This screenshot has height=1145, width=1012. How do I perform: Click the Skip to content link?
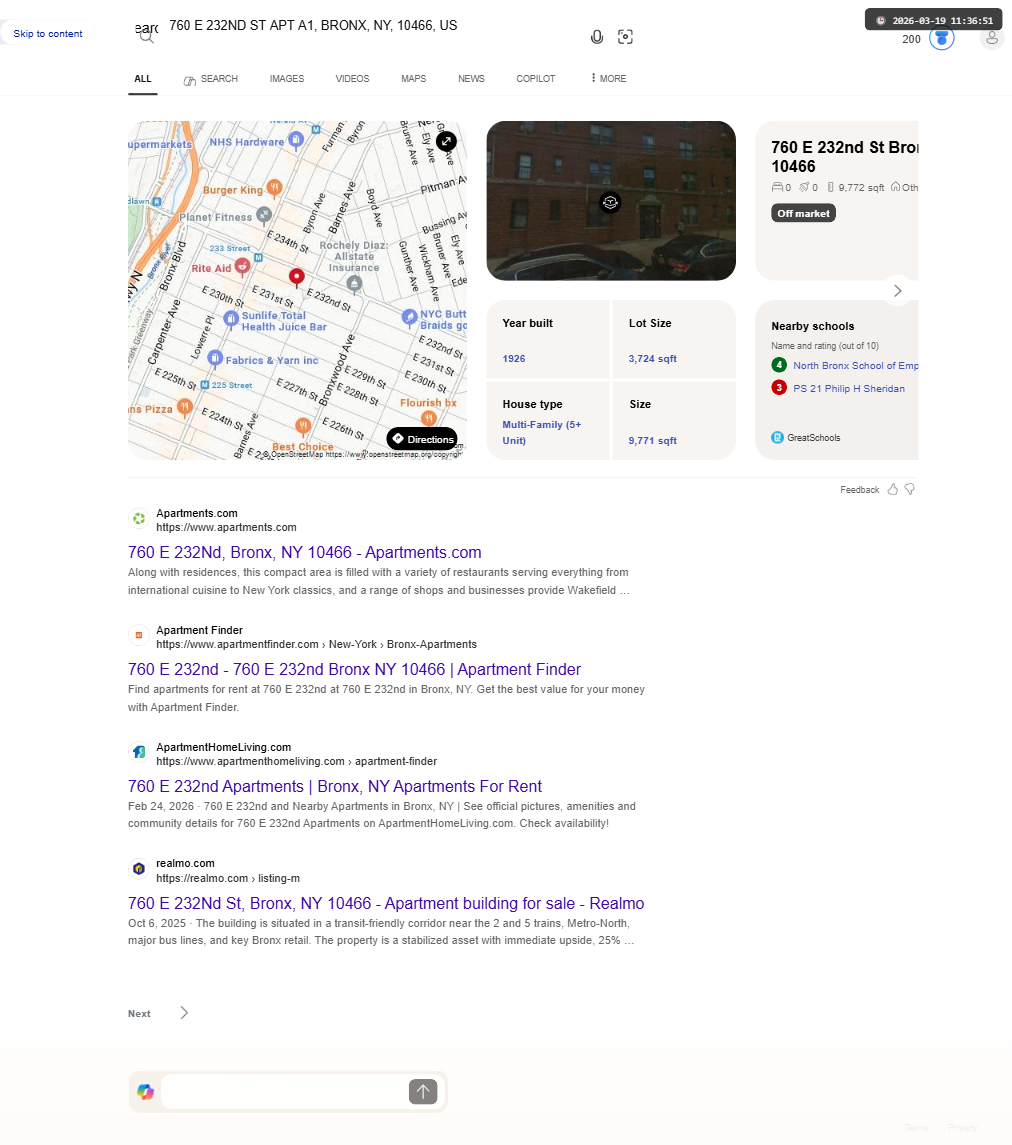tap(47, 34)
